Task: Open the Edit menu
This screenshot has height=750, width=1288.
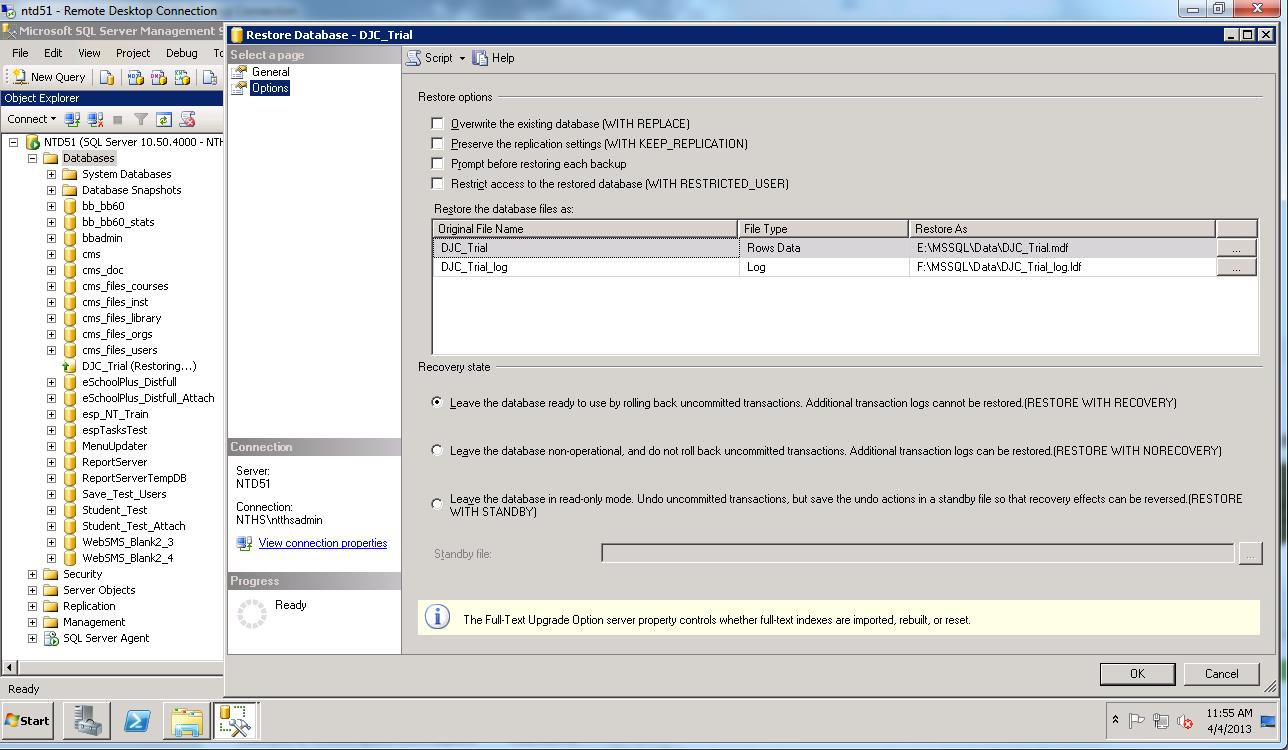Action: (x=53, y=53)
